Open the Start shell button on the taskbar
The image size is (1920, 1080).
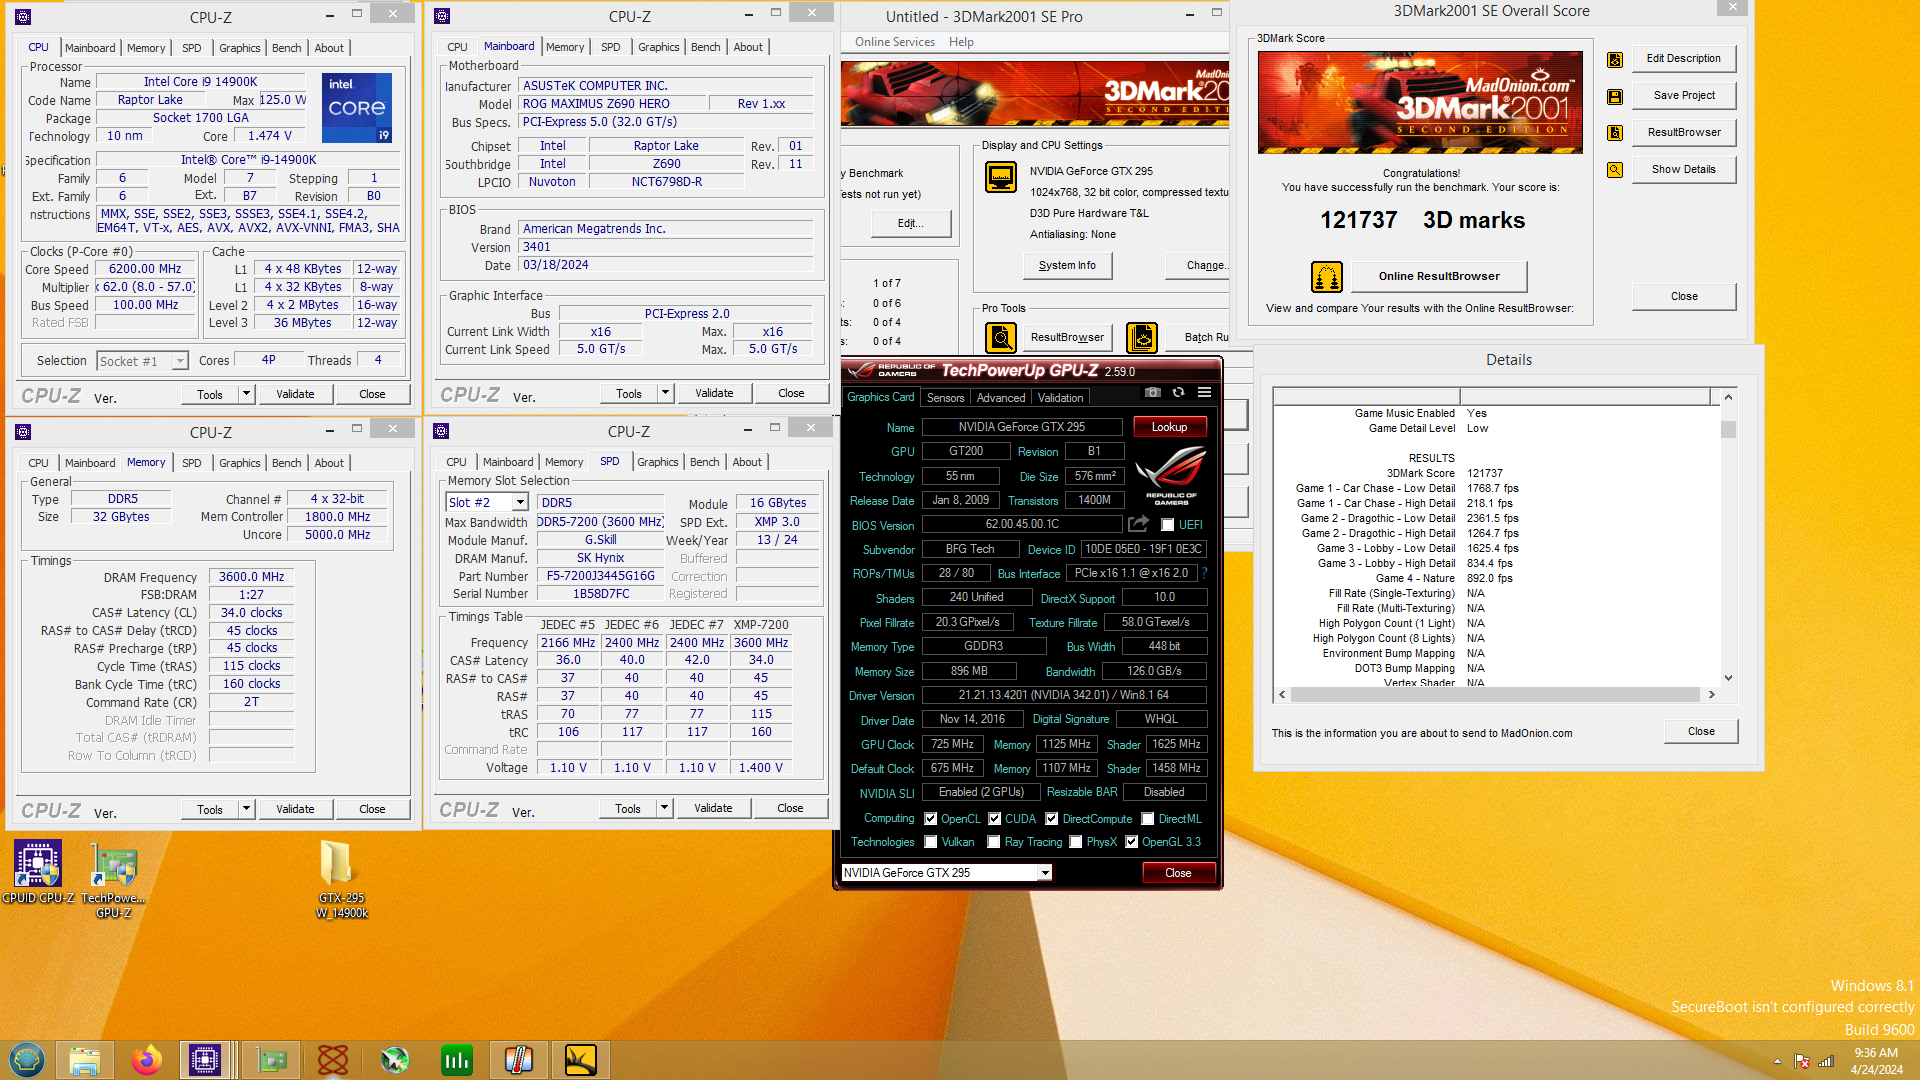[27, 1059]
